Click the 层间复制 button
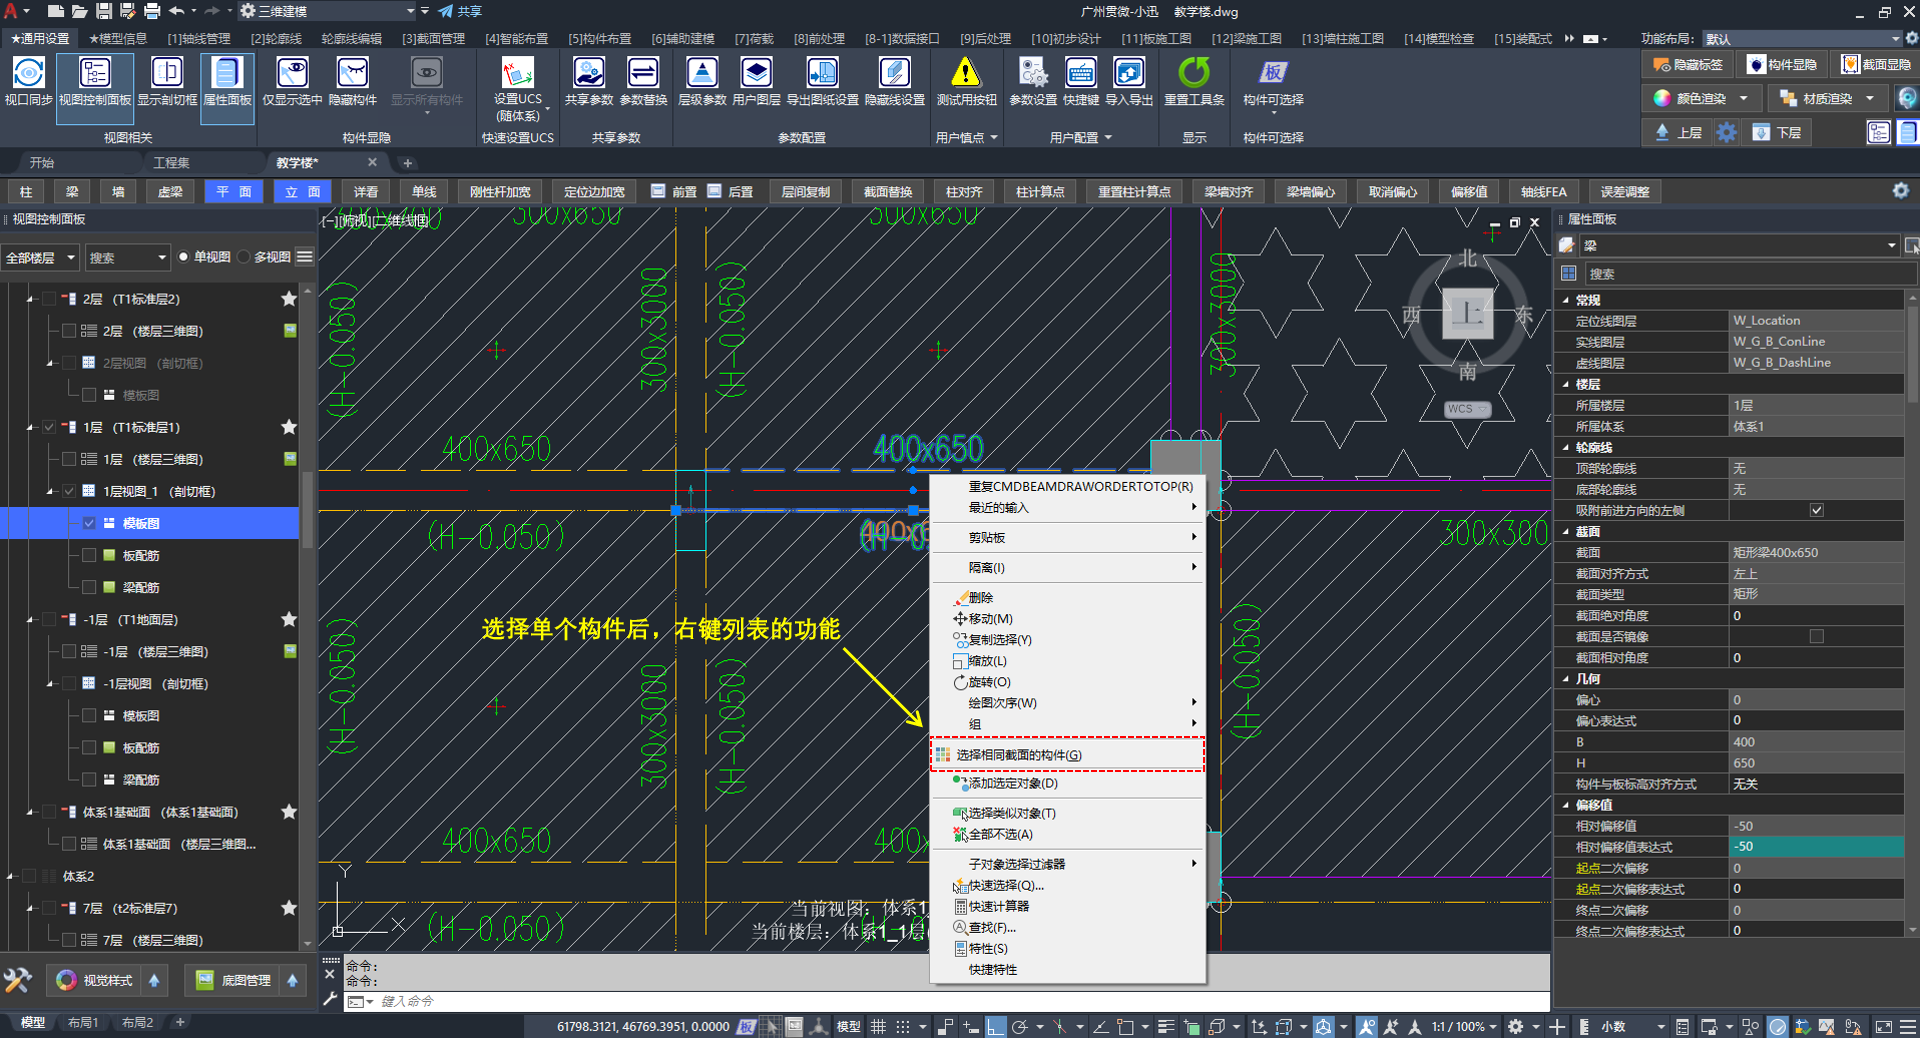 (805, 192)
